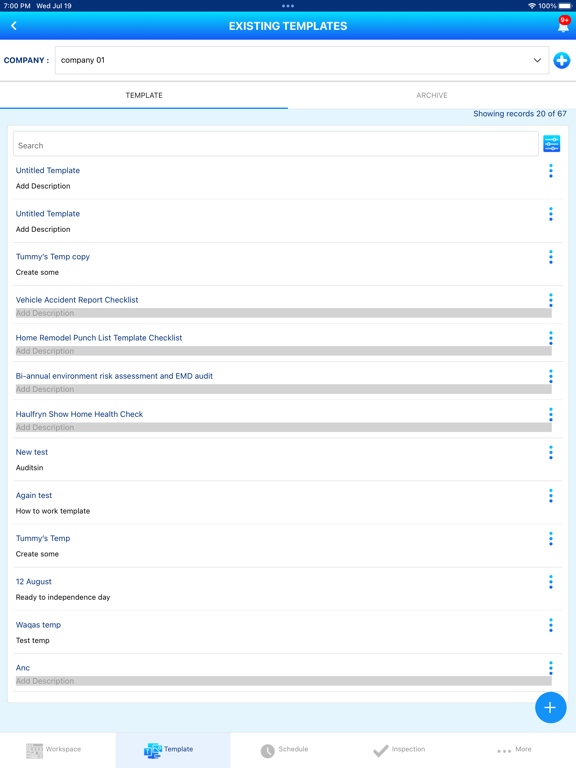This screenshot has height=768, width=576.
Task: Click Add Description under Anc
Action: (284, 681)
